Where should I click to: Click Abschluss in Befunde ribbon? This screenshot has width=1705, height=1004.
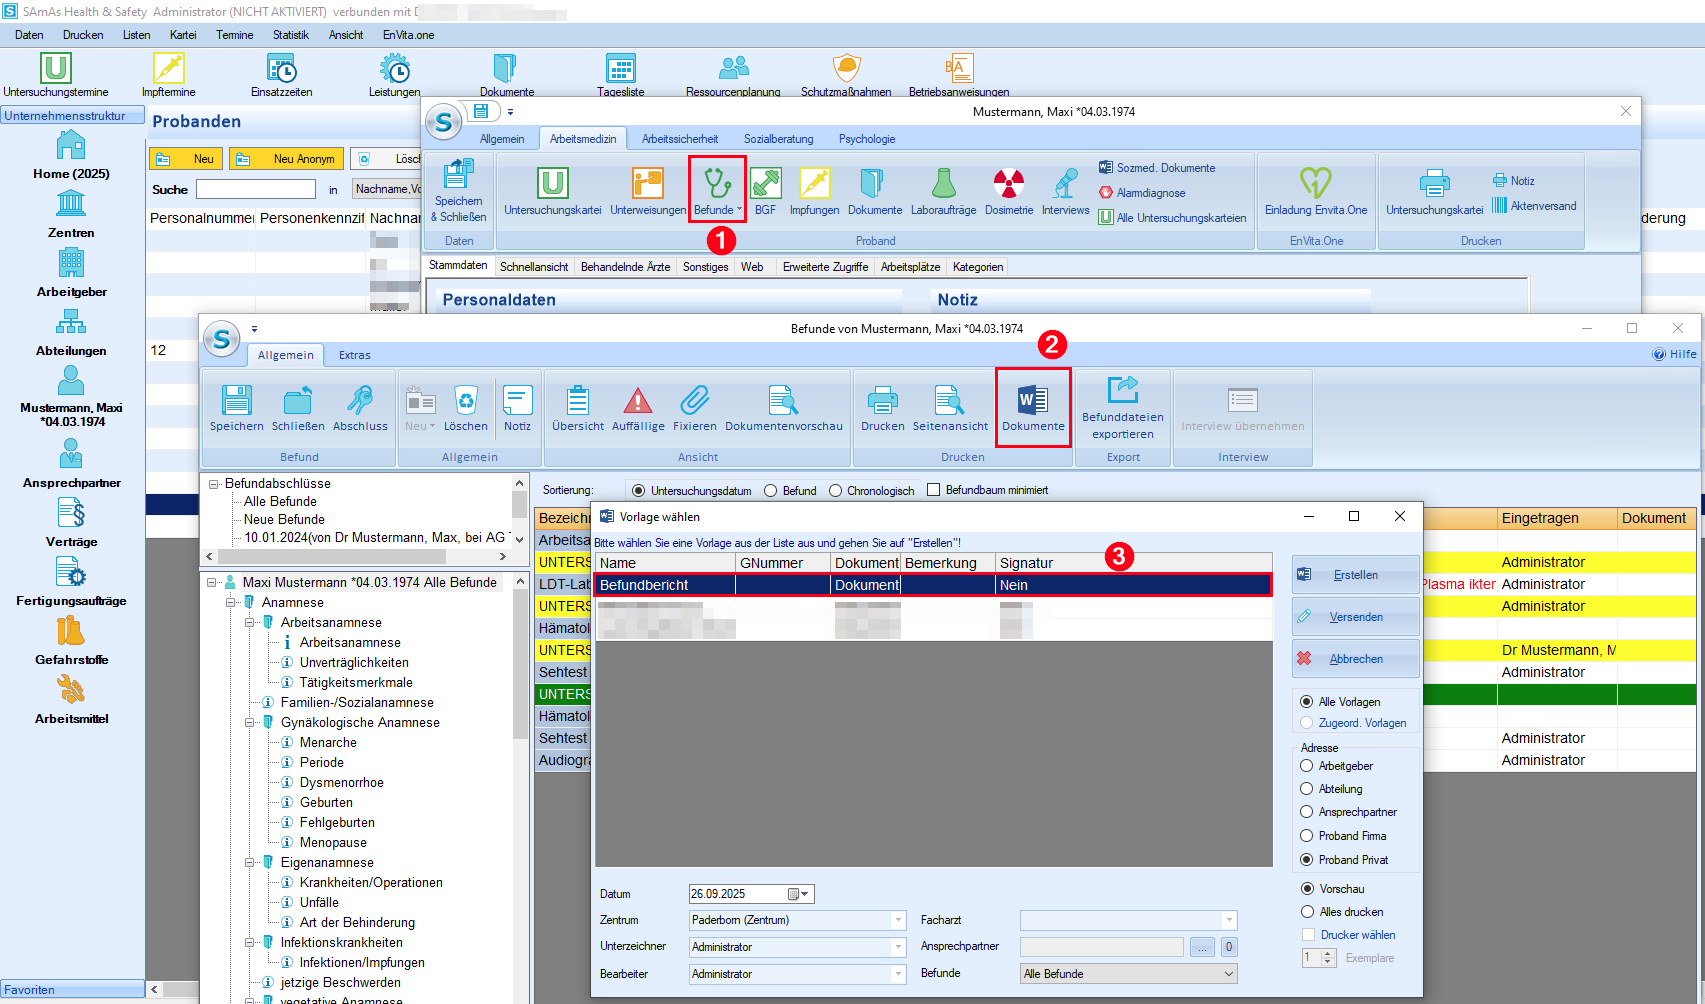(x=360, y=408)
